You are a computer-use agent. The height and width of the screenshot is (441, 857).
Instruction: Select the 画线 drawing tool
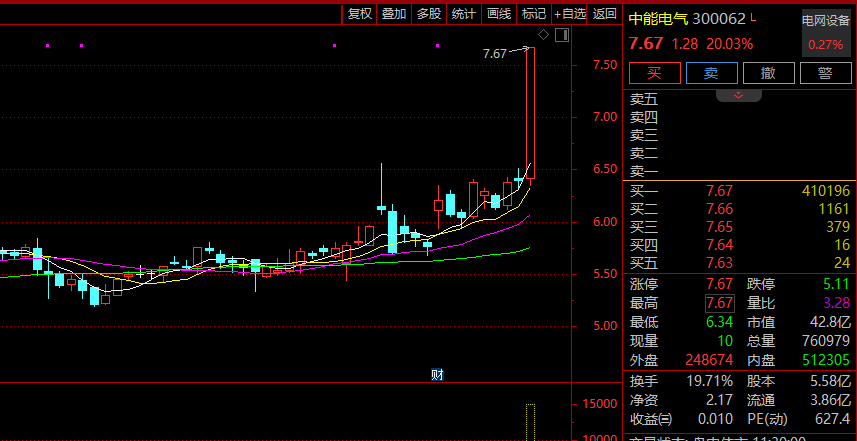[499, 13]
